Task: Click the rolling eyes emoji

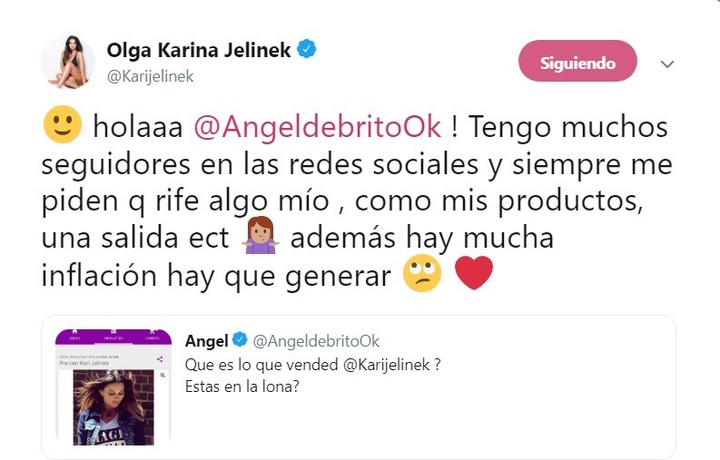Action: (x=422, y=273)
